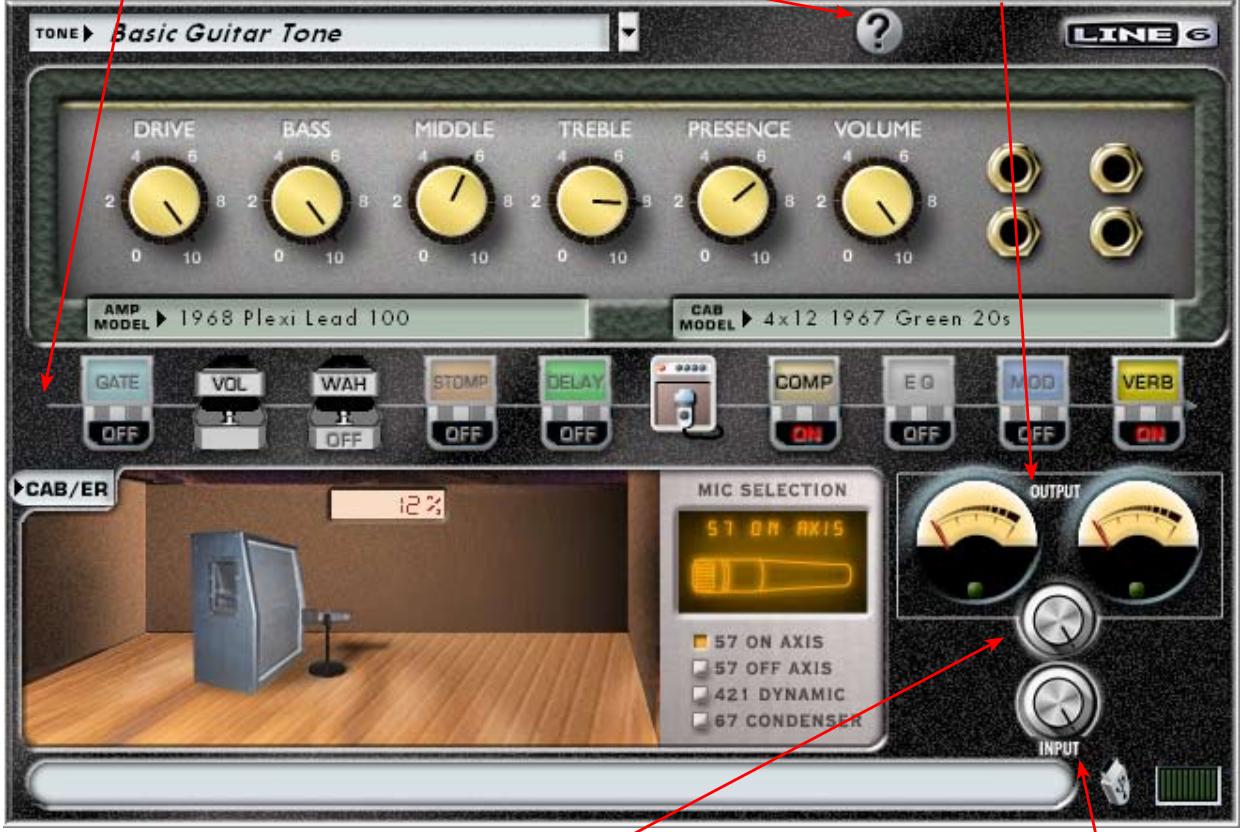1243x832 pixels.
Task: Expand the CAB/ER panel tab
Action: [x=66, y=490]
